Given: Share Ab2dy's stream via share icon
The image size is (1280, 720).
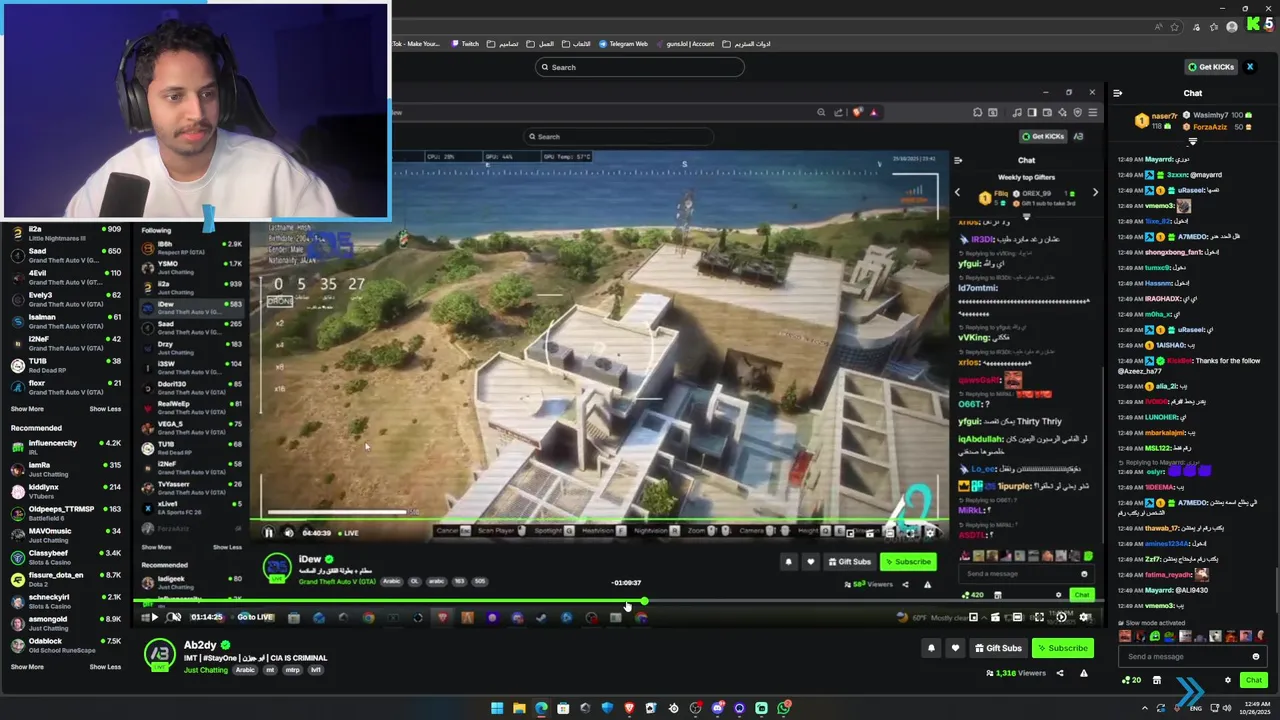Looking at the screenshot, I should click(1061, 673).
